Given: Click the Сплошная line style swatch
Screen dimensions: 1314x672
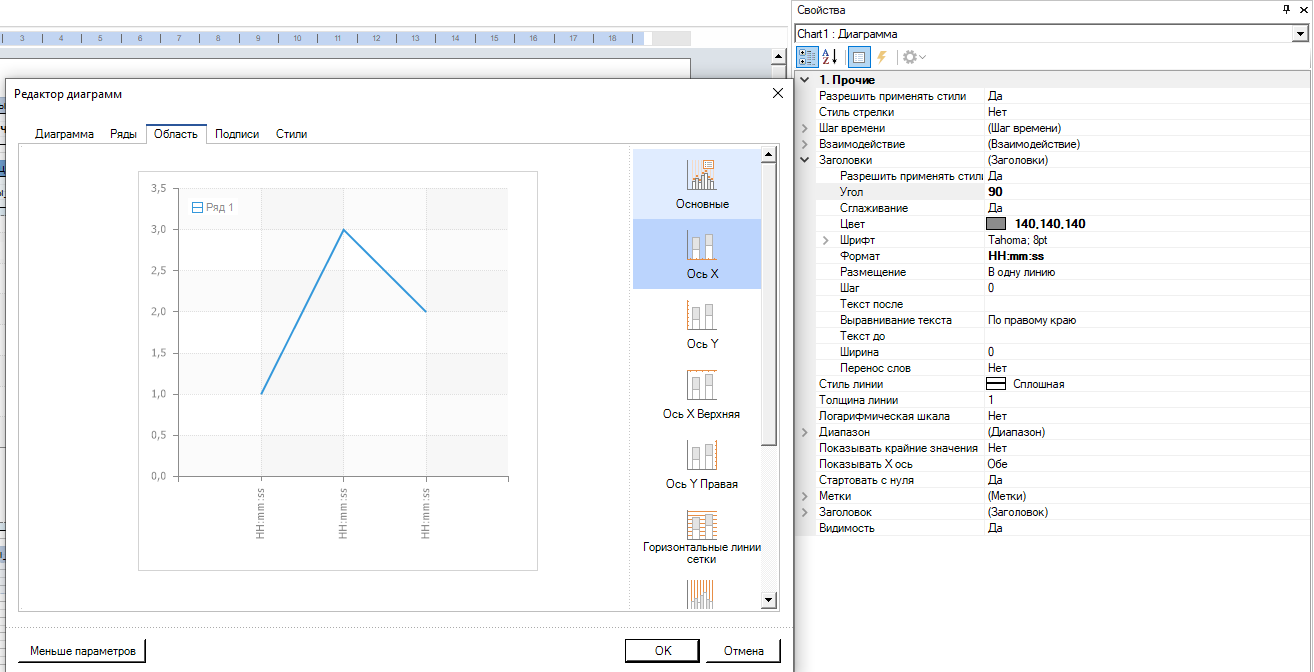Looking at the screenshot, I should point(996,384).
